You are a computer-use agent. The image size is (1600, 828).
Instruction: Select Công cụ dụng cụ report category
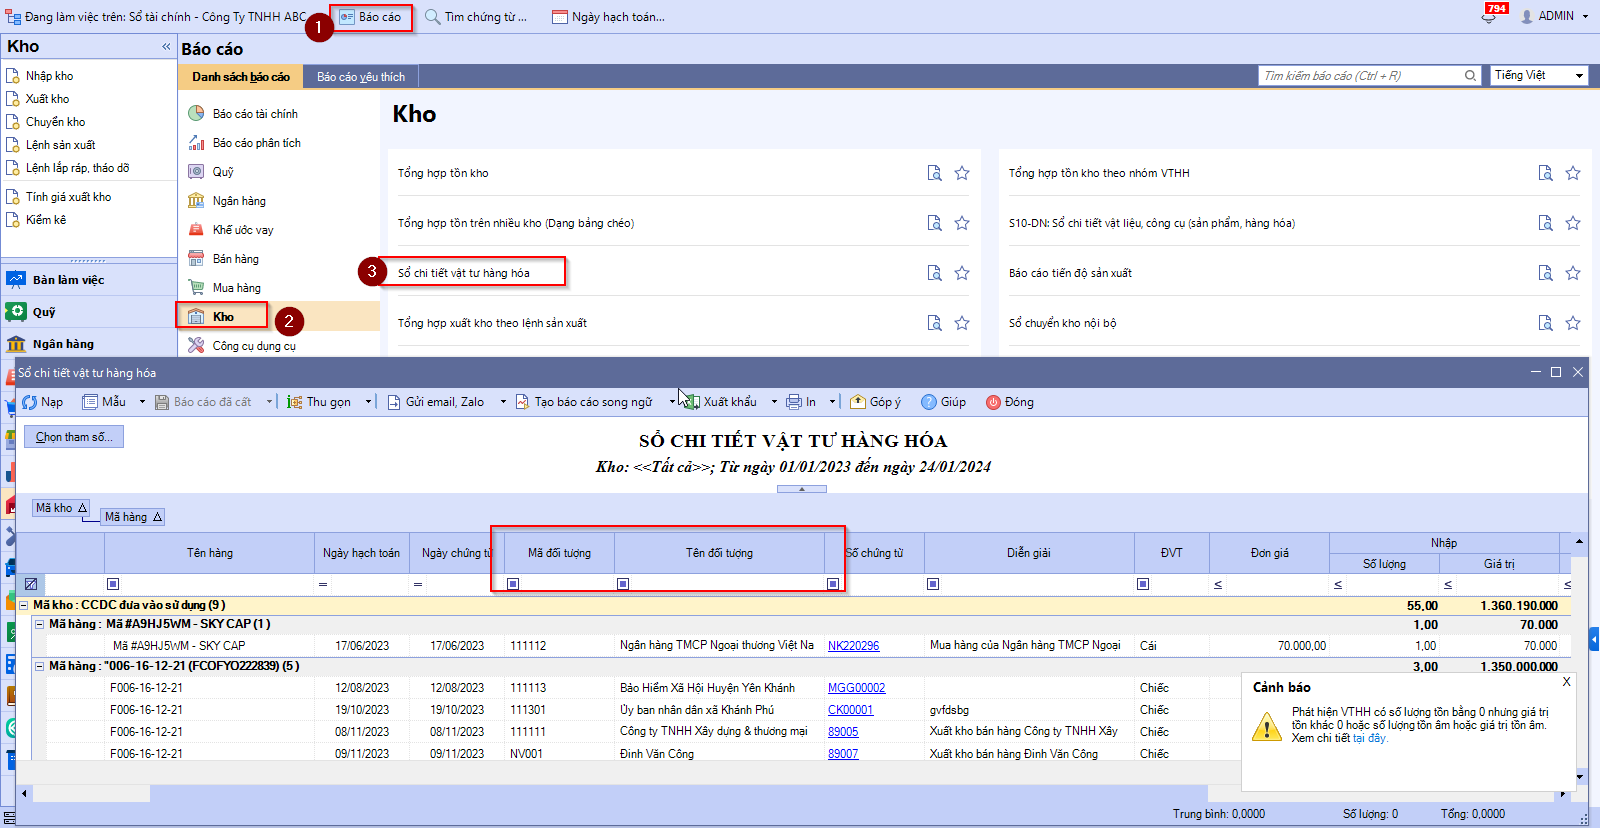[x=254, y=346]
